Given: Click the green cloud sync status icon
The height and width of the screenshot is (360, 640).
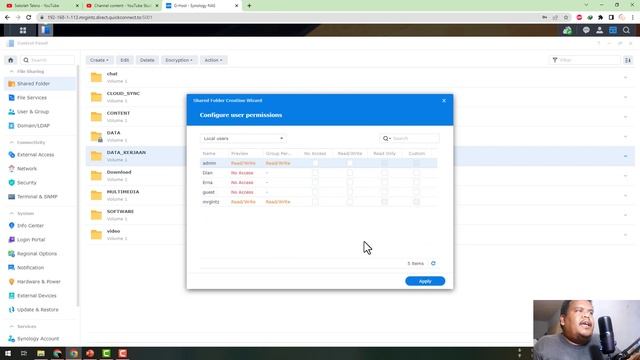Looking at the screenshot, I should (567, 30).
